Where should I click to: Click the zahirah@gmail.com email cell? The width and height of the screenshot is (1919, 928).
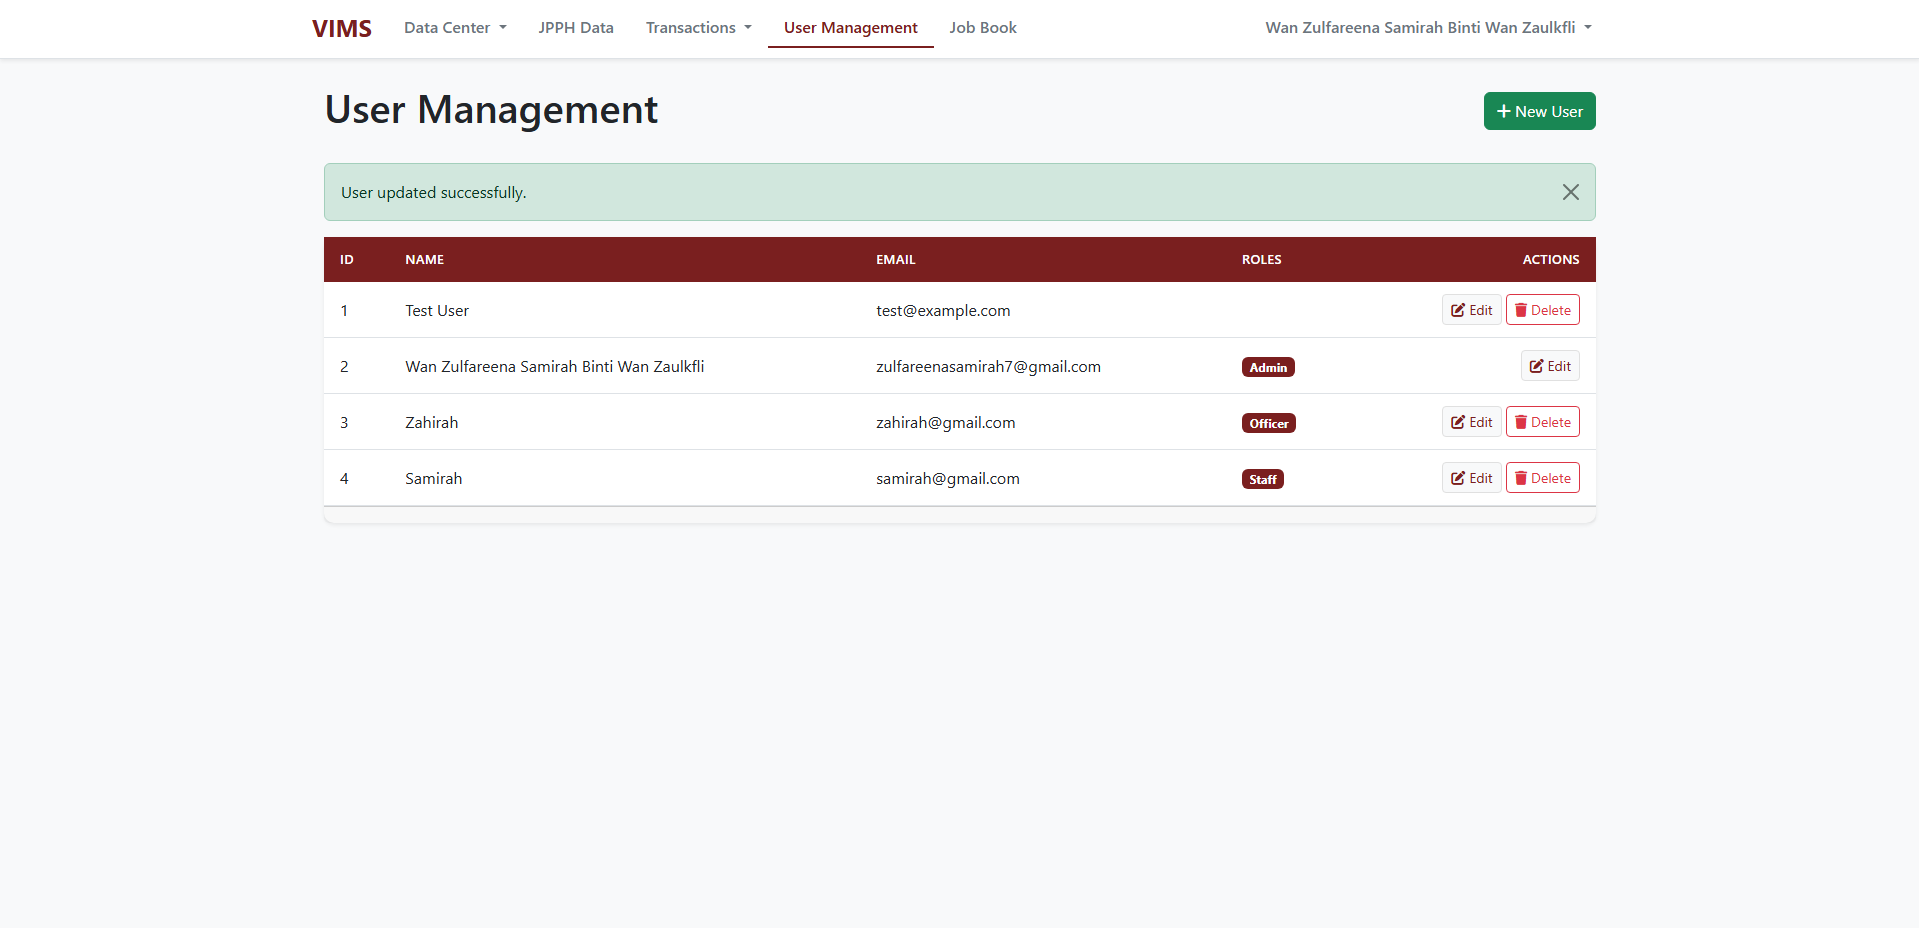(945, 423)
